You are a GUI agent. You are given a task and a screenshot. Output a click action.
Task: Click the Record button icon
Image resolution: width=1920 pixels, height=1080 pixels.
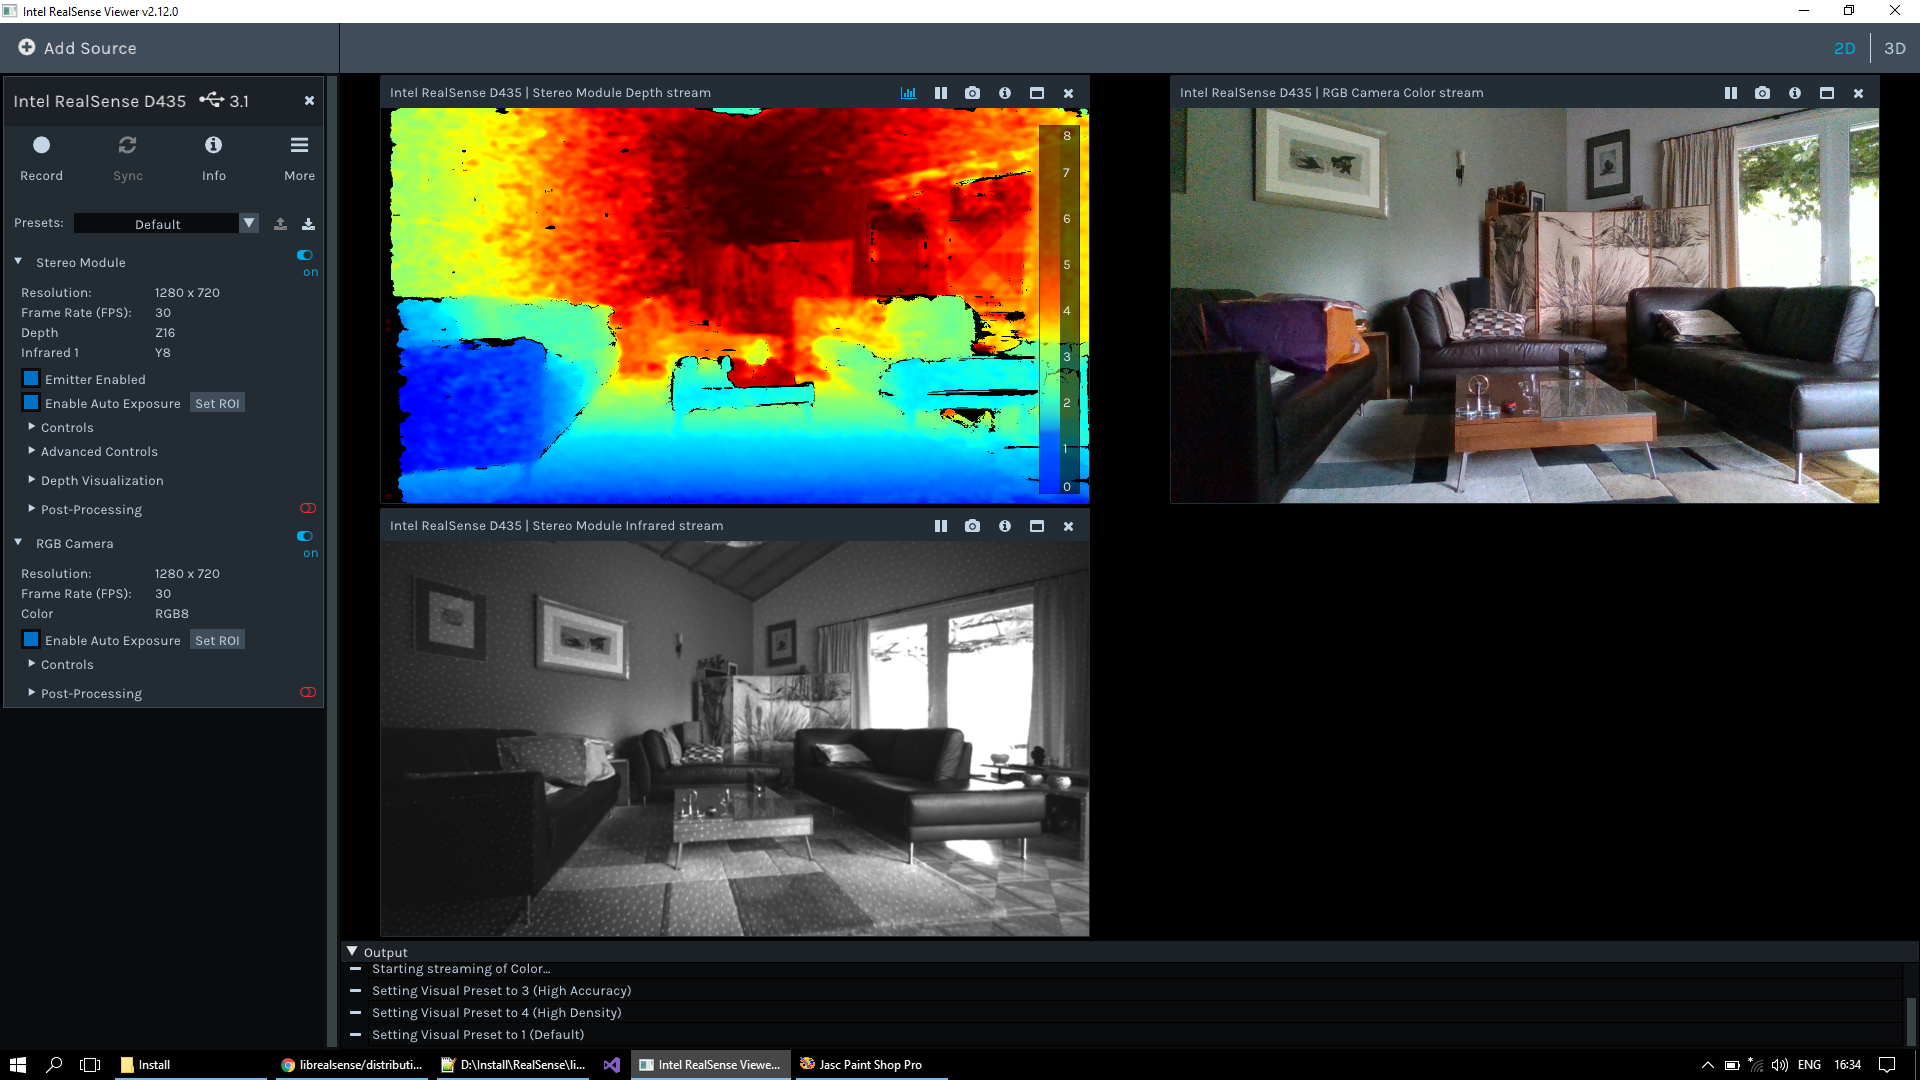pyautogui.click(x=41, y=145)
